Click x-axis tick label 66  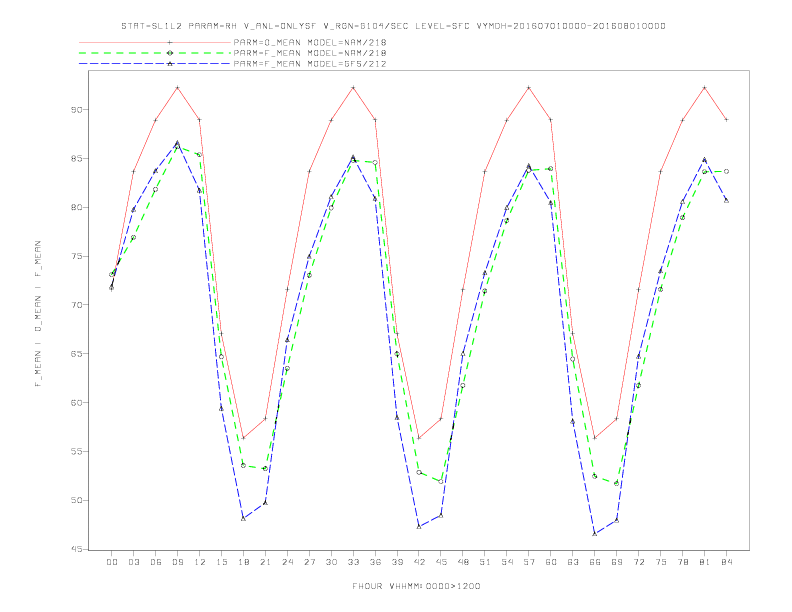pyautogui.click(x=595, y=562)
